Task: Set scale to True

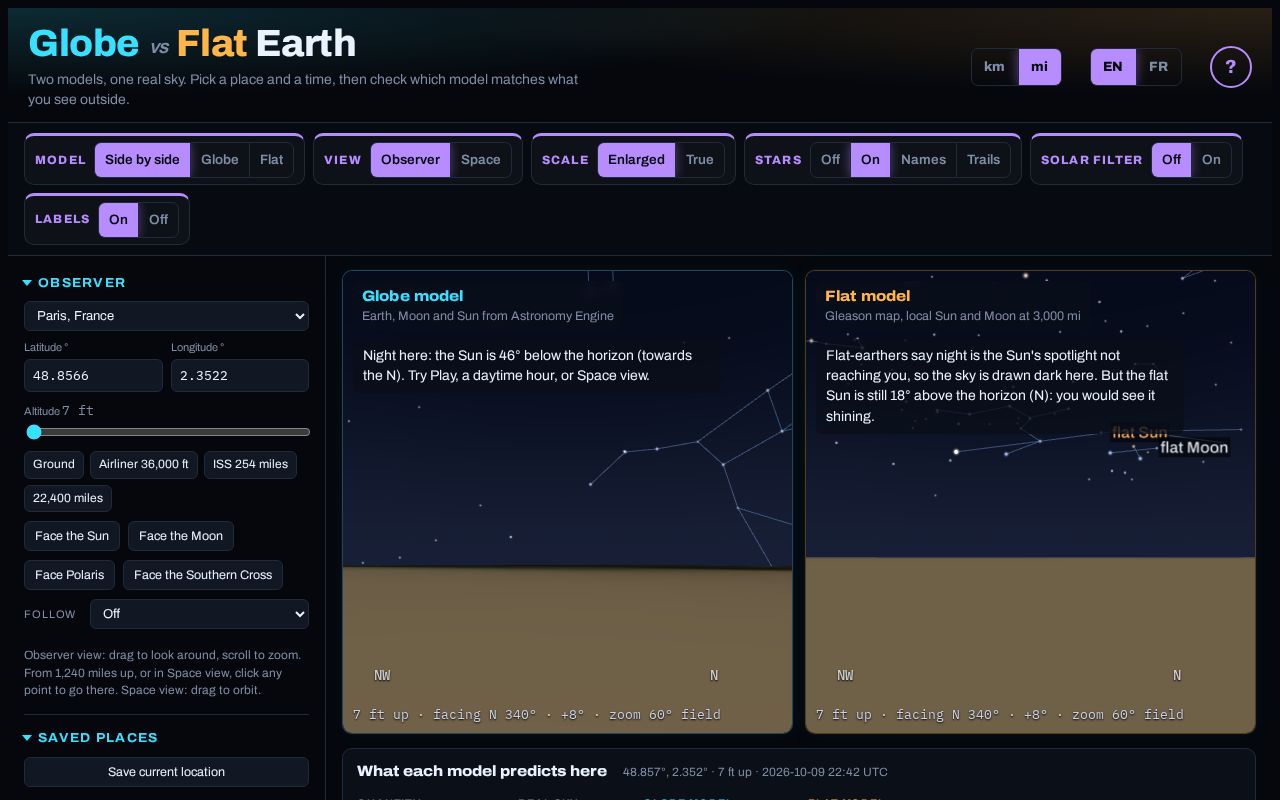Action: (x=700, y=160)
